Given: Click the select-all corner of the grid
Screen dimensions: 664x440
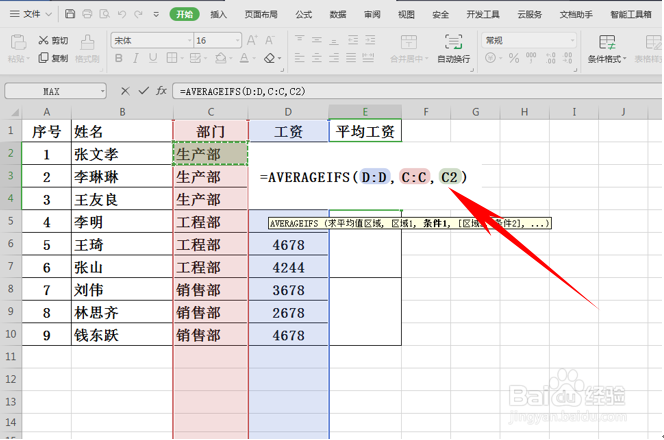Looking at the screenshot, I should click(13, 112).
